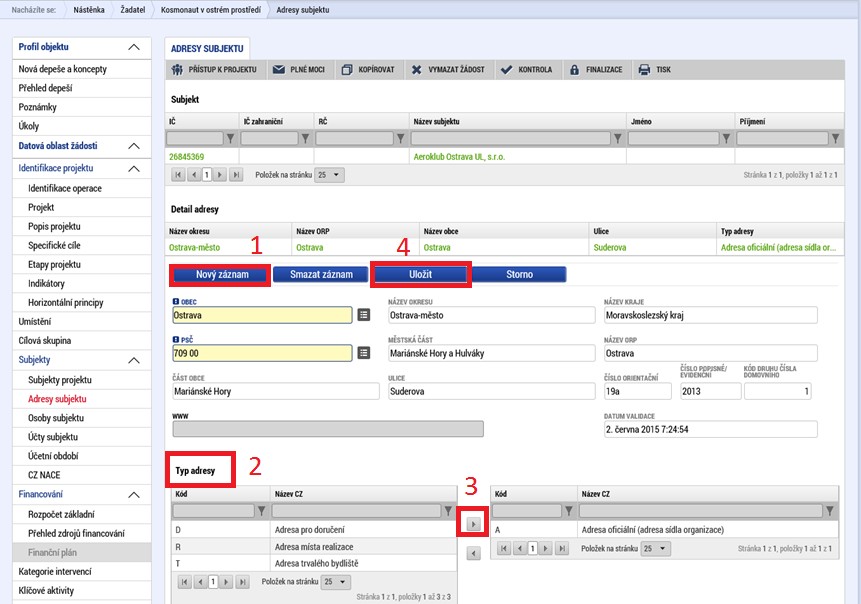The height and width of the screenshot is (604, 861).
Task: Click filter icon for right Kód column
Action: 569,511
